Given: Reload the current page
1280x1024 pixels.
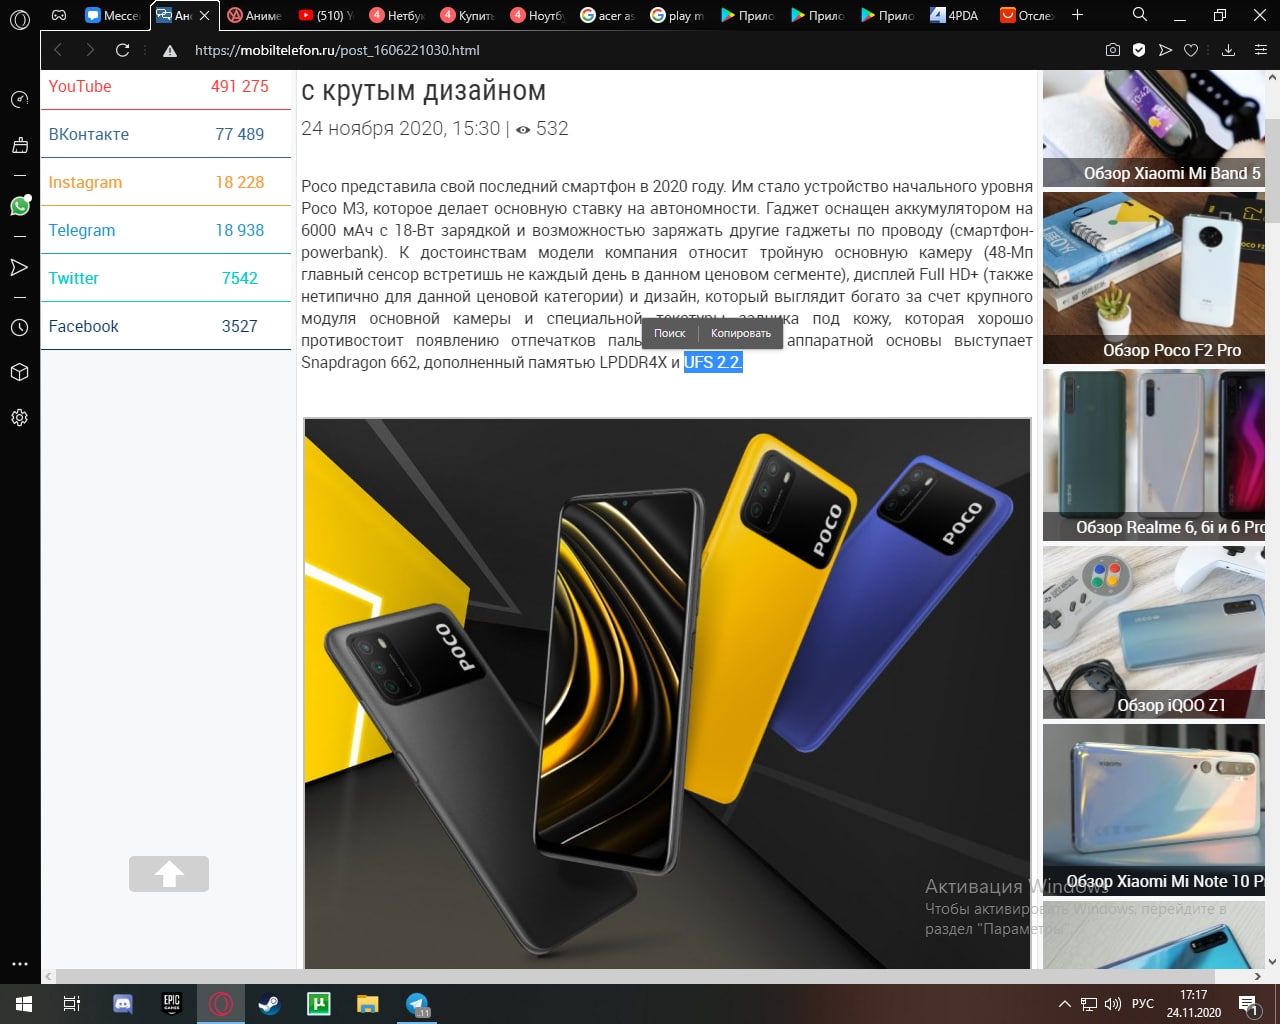Looking at the screenshot, I should click(122, 50).
